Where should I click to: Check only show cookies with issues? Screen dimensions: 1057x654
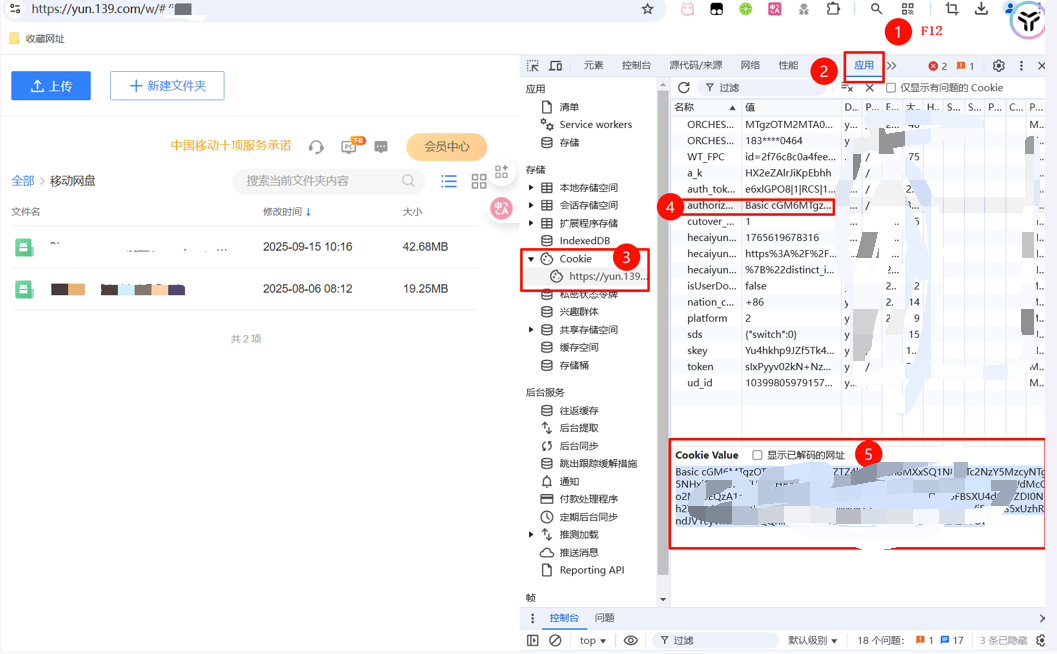coord(891,88)
